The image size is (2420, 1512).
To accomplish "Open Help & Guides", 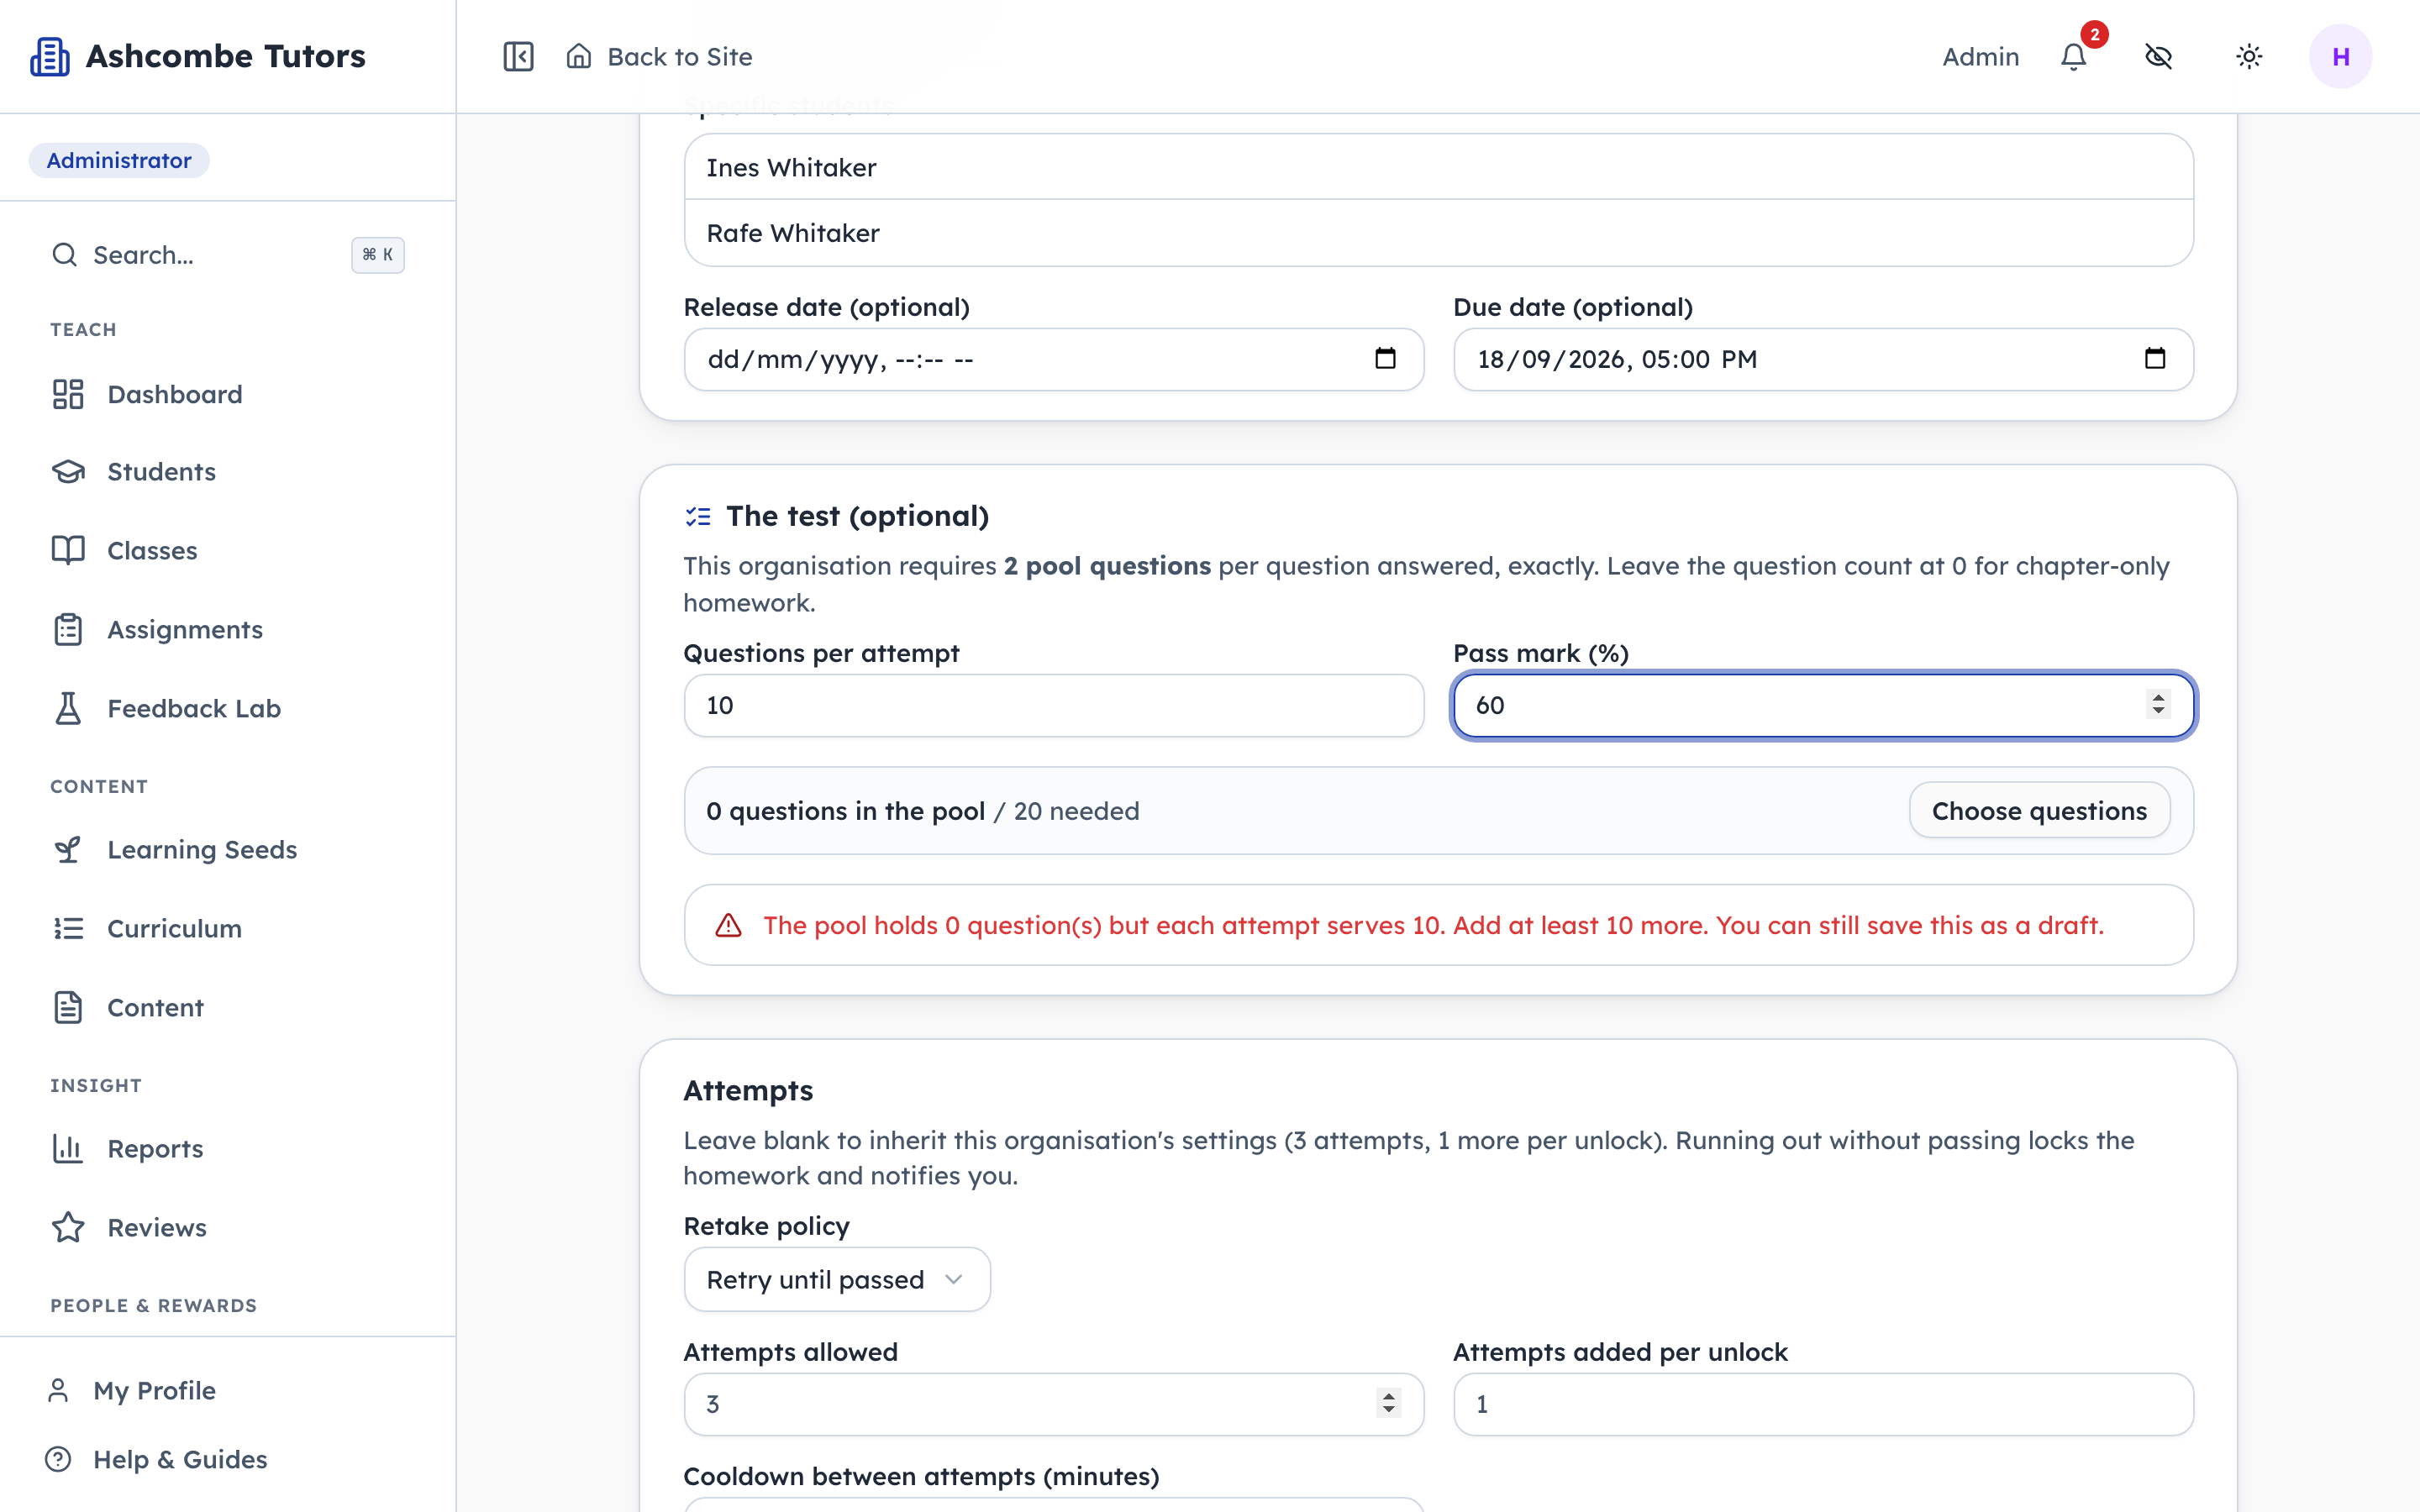I will (180, 1459).
